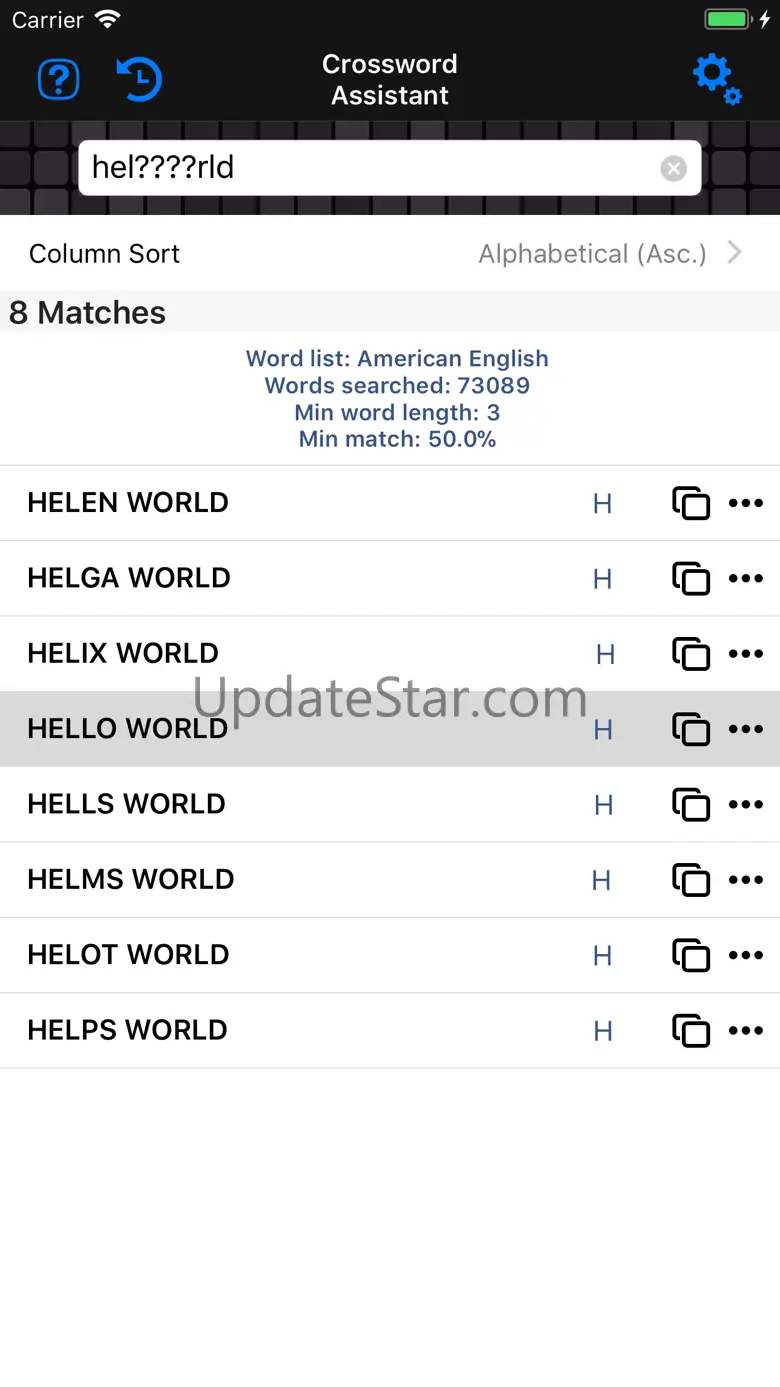The height and width of the screenshot is (1387, 780).
Task: Open search history clock icon
Action: [139, 79]
